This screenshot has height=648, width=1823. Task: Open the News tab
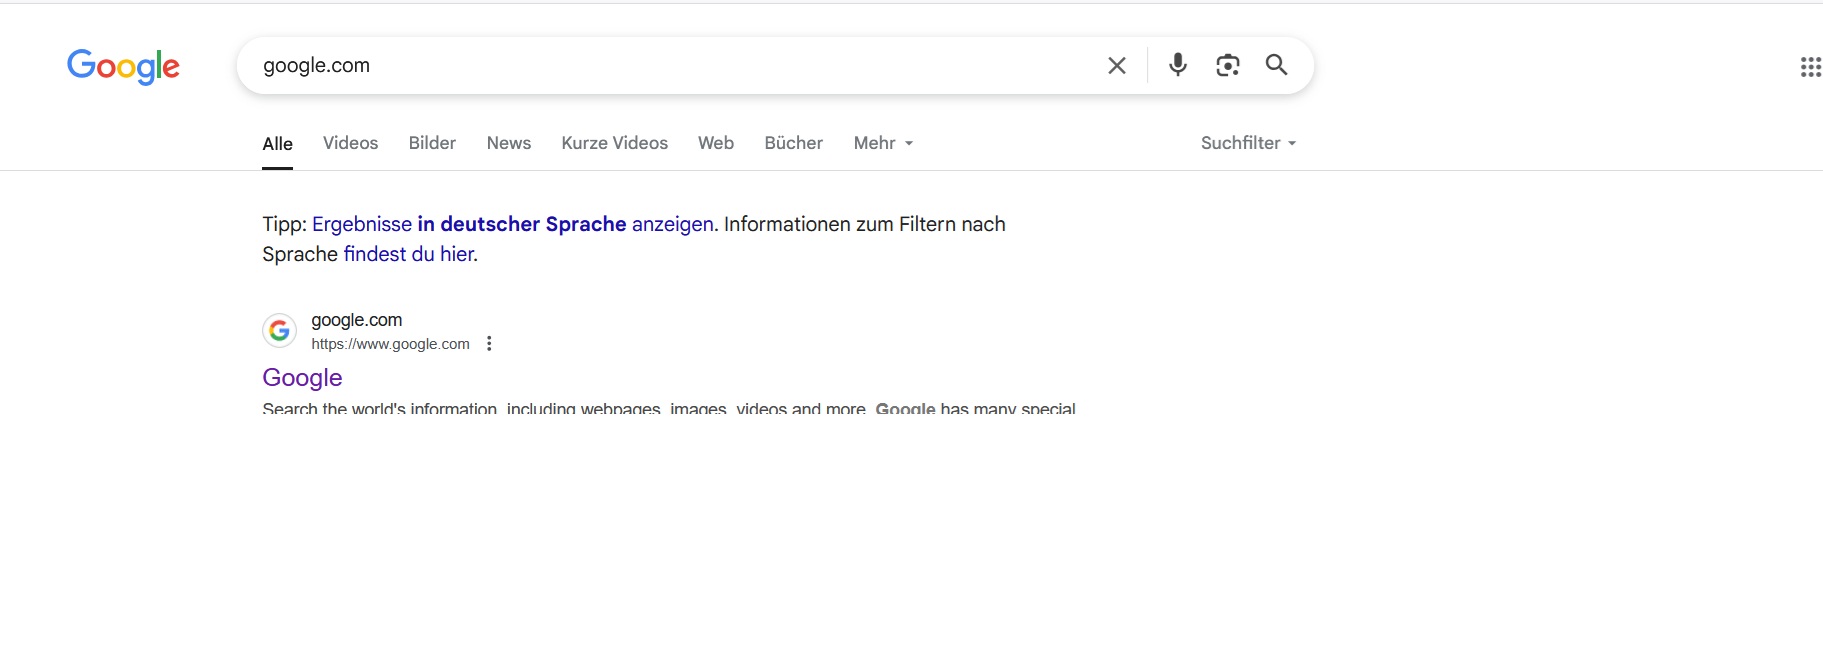(509, 143)
